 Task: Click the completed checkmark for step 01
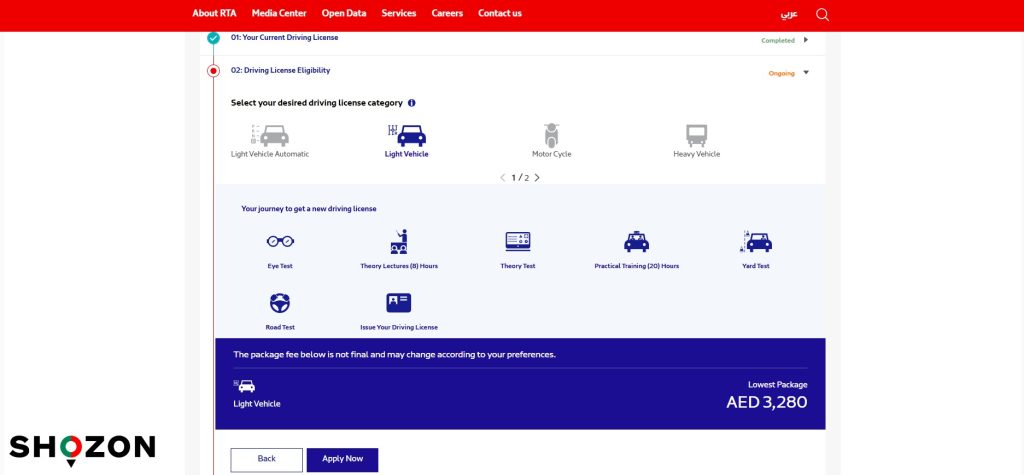point(214,38)
